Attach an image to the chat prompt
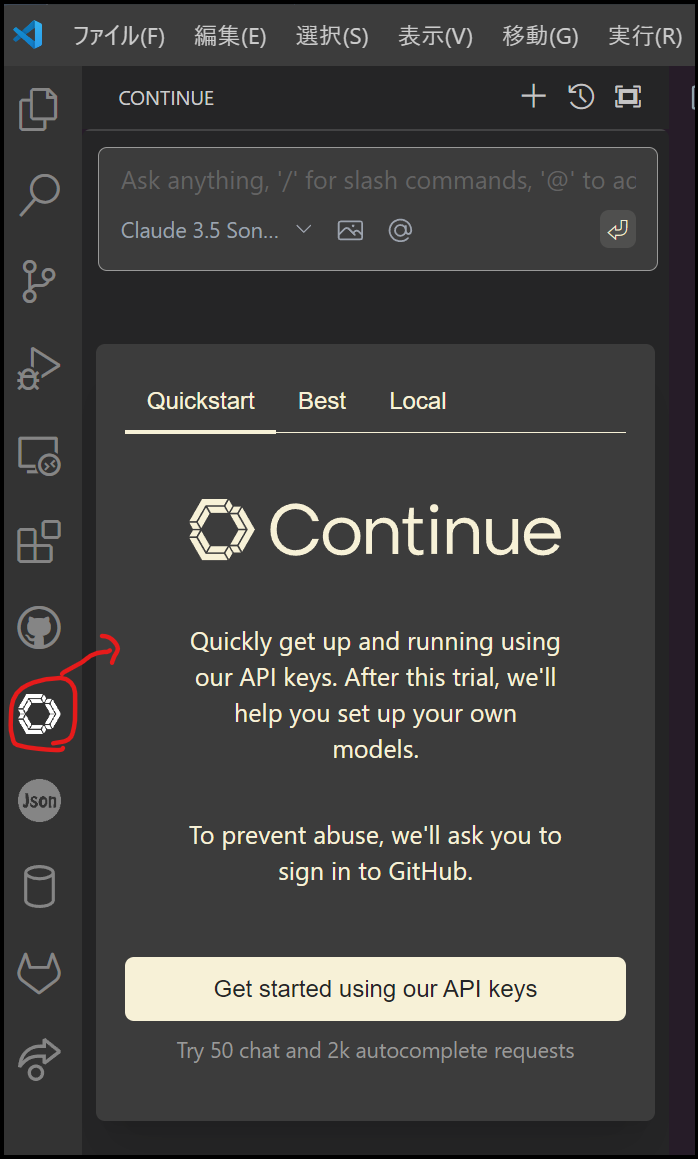This screenshot has height=1159, width=698. 350,230
